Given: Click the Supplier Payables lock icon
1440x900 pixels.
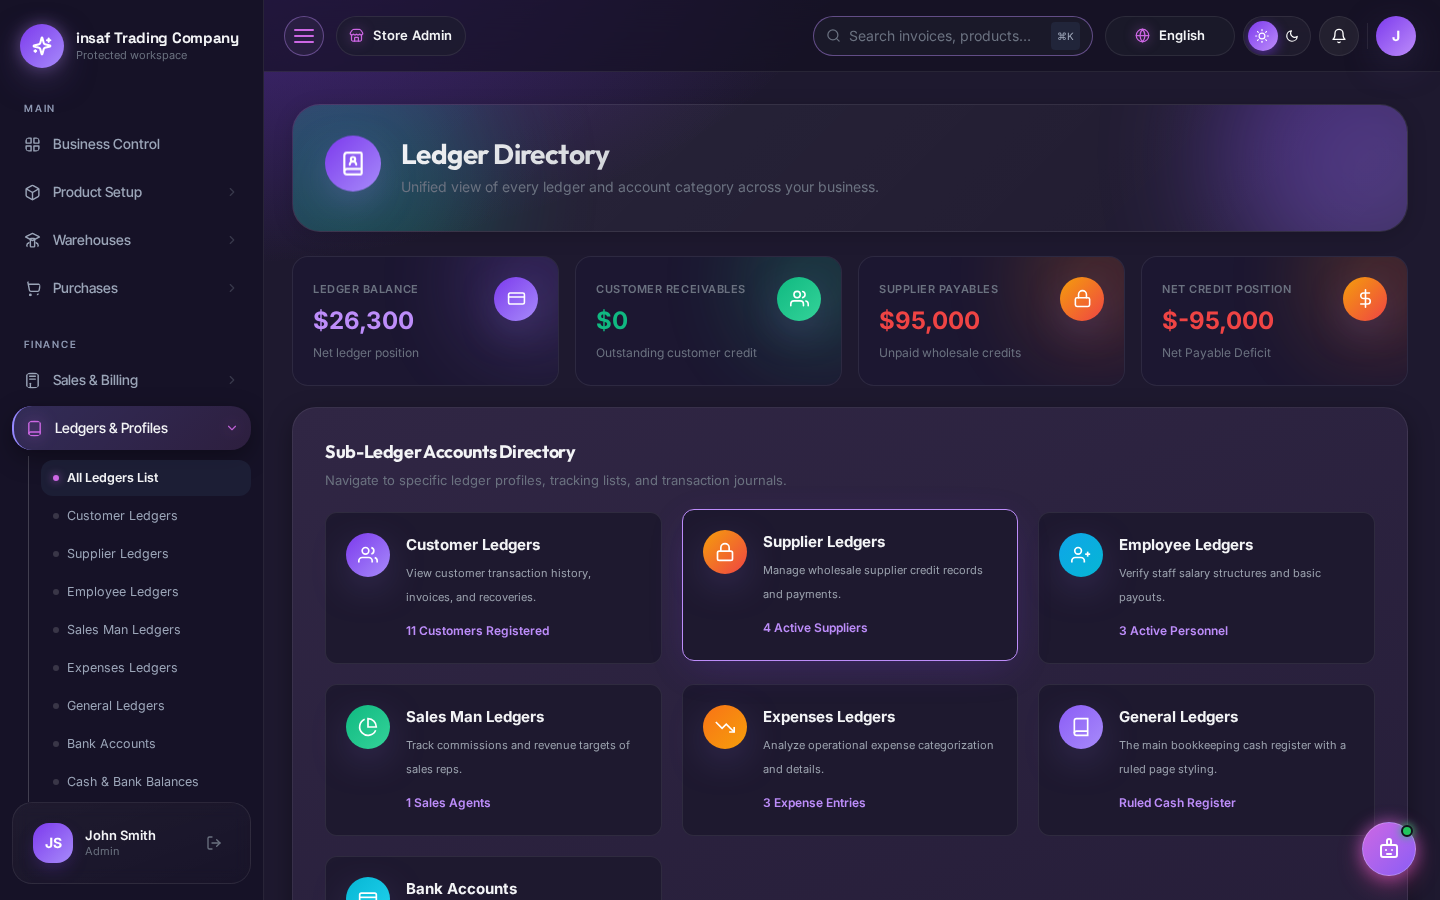Looking at the screenshot, I should pyautogui.click(x=1082, y=299).
